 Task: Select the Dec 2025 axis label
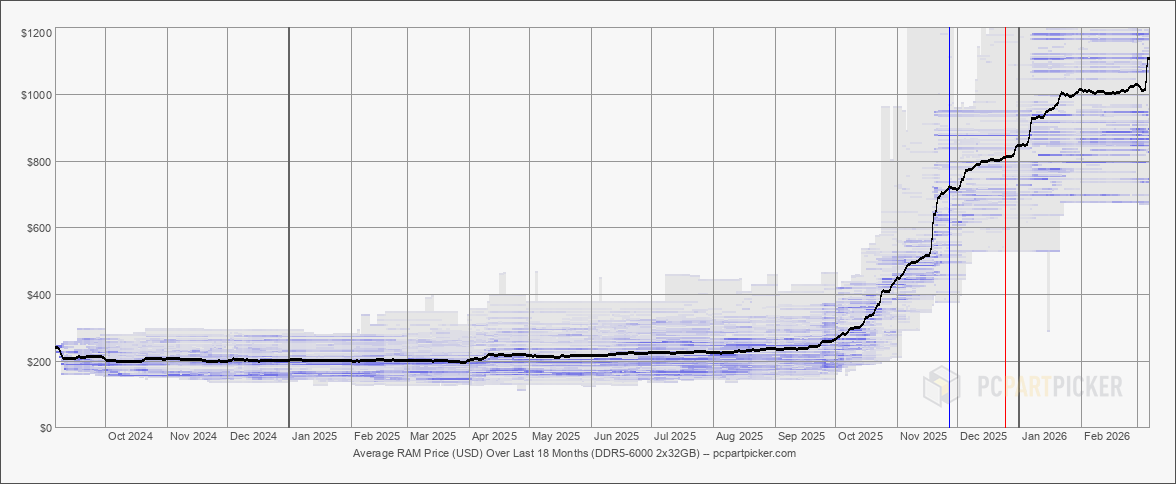983,436
